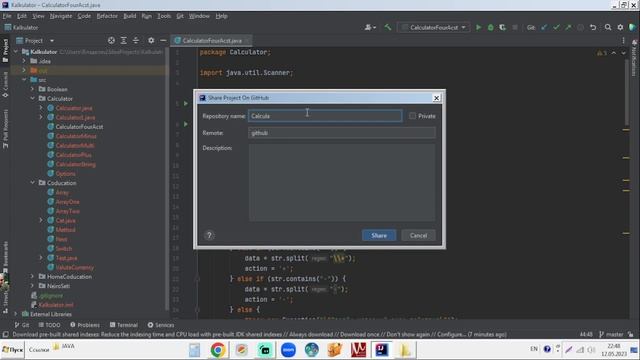Viewport: 640px width, 360px height.
Task: Open the Problems tool window tab
Action: click(84, 325)
